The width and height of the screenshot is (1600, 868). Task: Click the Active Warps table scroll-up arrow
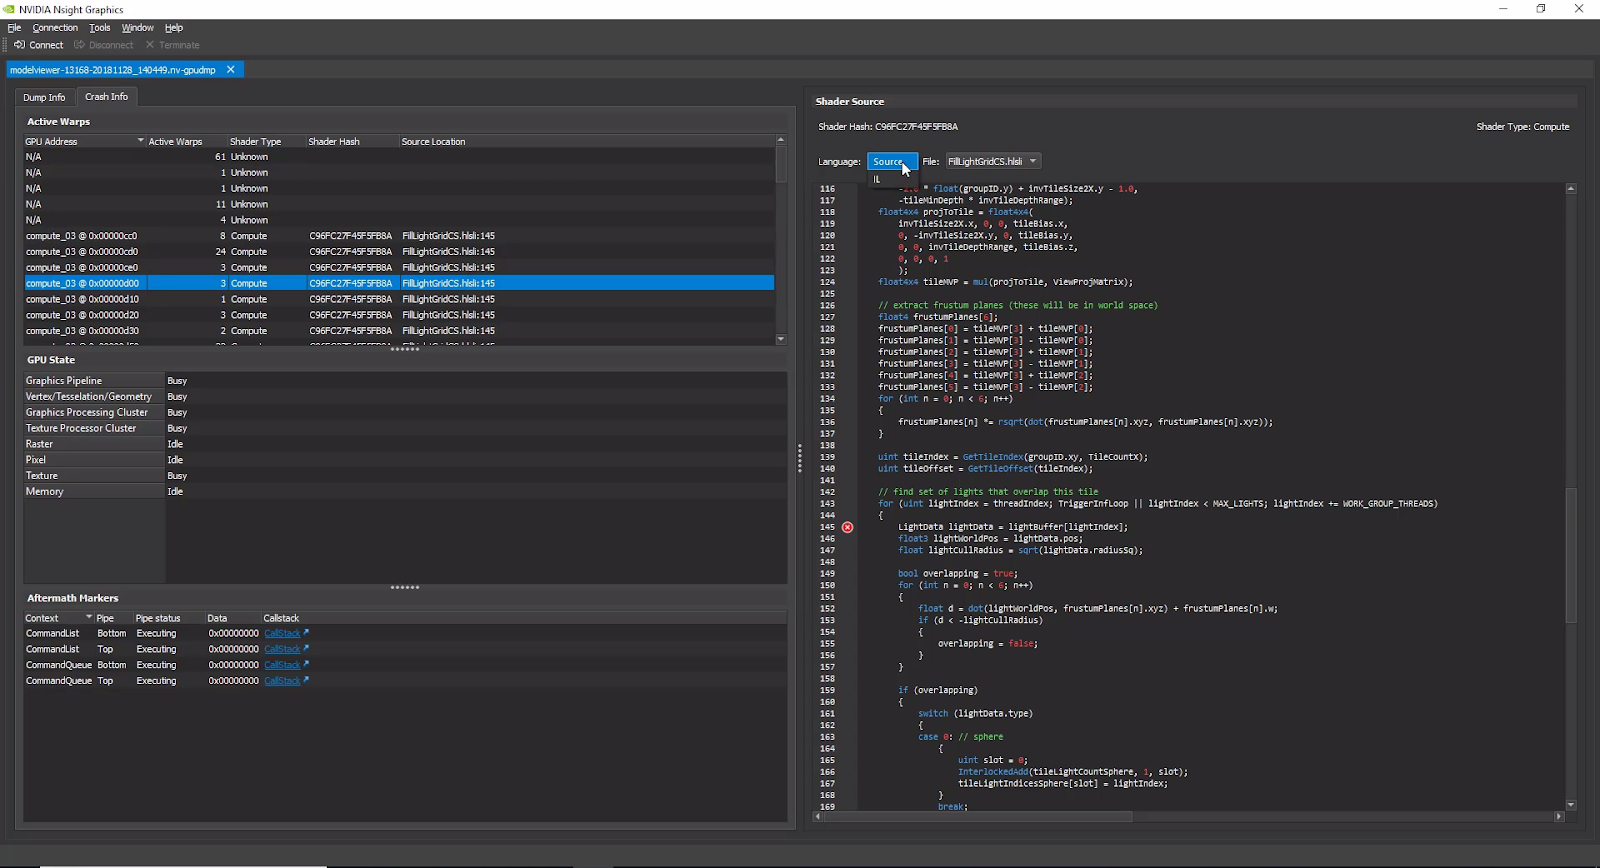(x=781, y=140)
